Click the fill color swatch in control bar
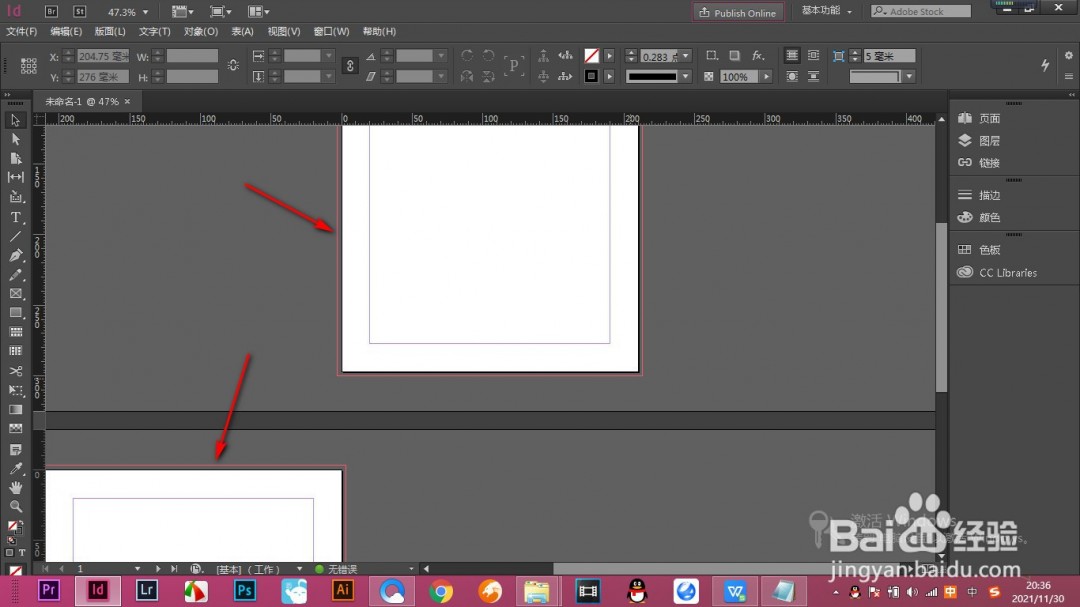Screen dimensions: 1080x607 [592, 56]
